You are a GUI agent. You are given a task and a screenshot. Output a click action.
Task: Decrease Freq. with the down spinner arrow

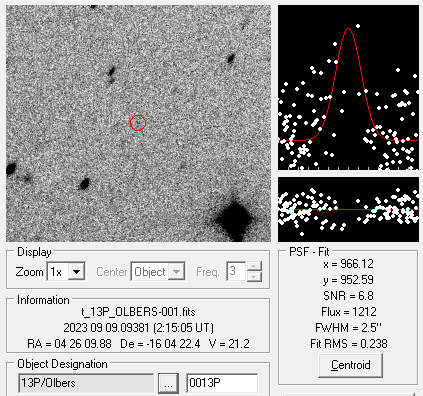254,277
